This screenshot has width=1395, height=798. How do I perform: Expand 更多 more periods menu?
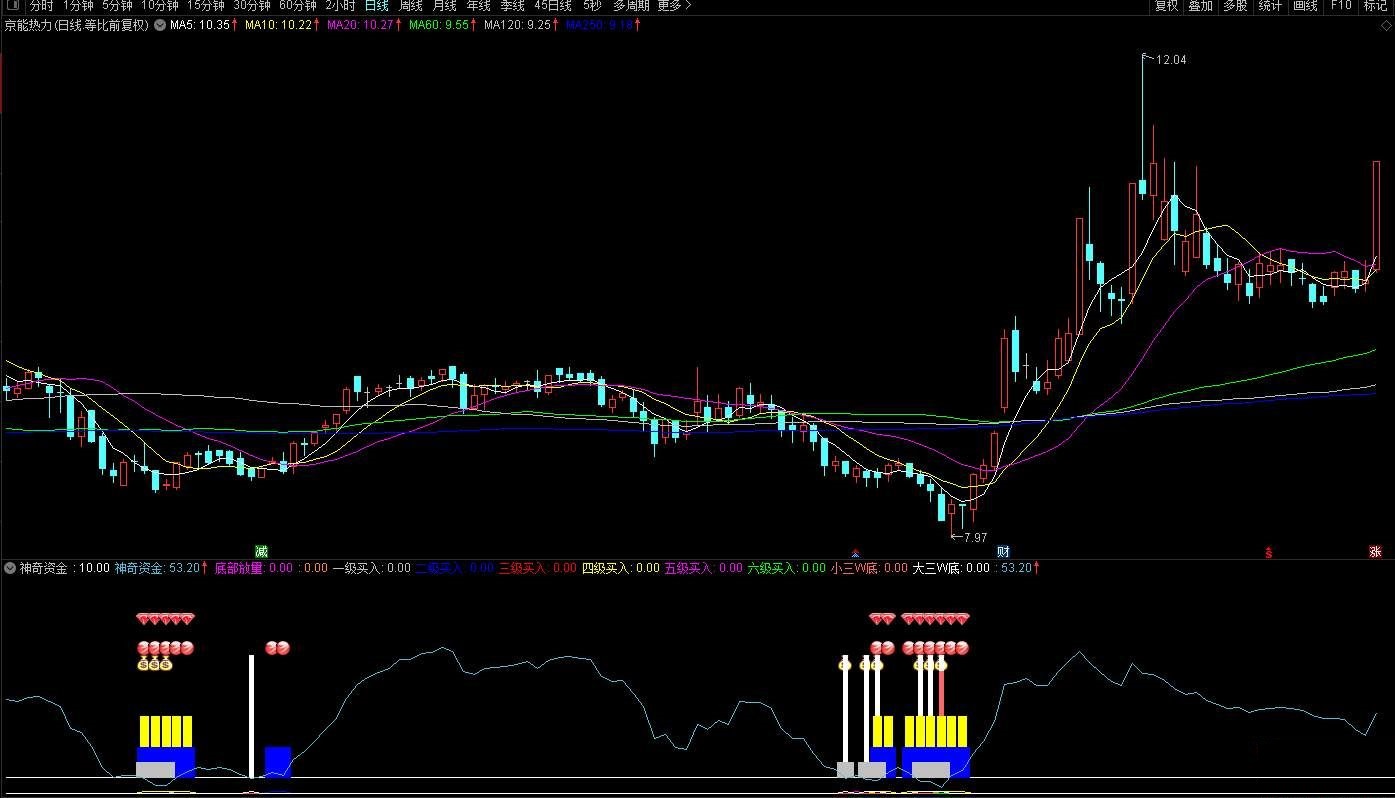pyautogui.click(x=674, y=6)
